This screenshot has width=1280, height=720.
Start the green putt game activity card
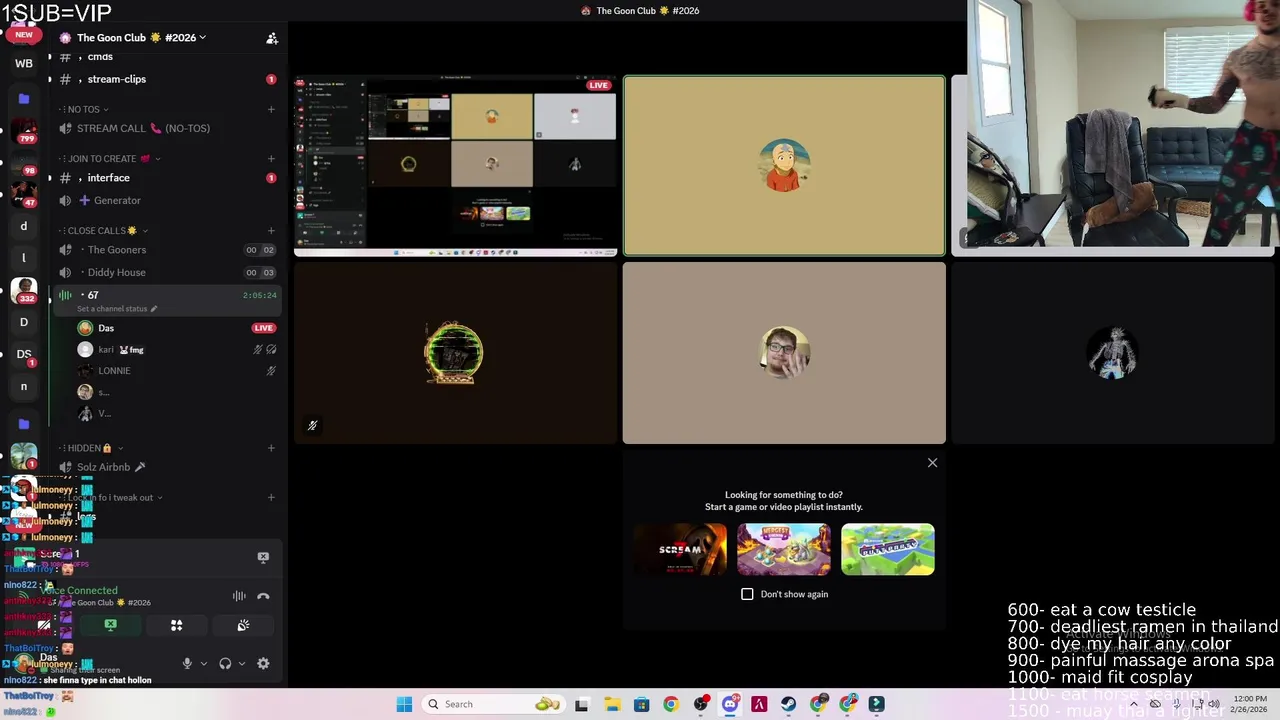888,549
